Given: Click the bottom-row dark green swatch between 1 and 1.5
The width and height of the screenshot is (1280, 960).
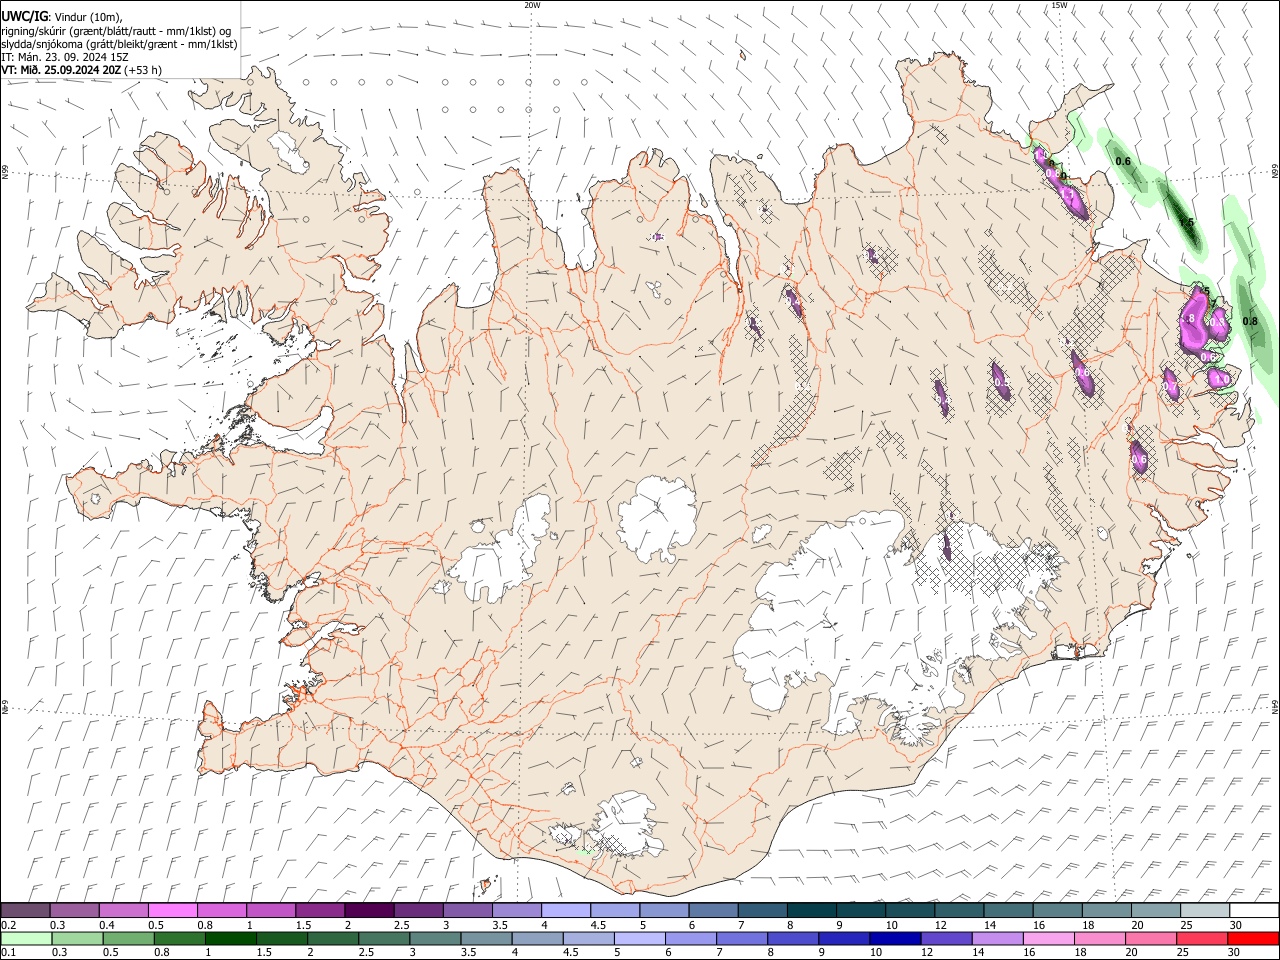Looking at the screenshot, I should [230, 939].
